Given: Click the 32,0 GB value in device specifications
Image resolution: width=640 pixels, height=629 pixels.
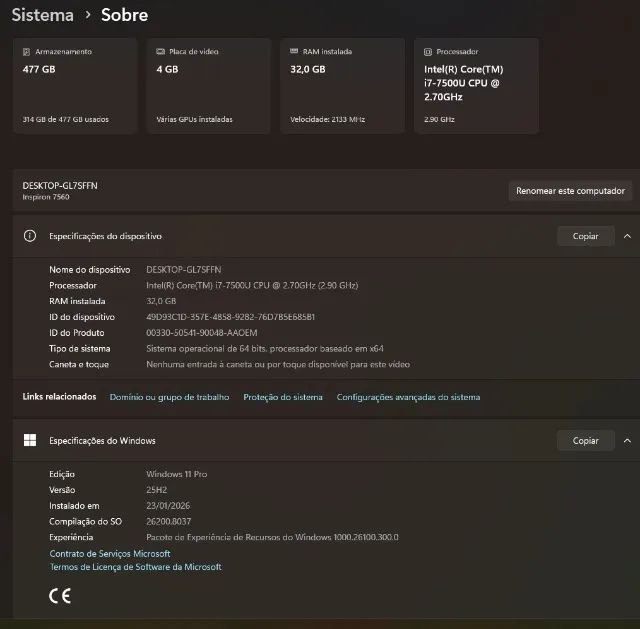Looking at the screenshot, I should (x=161, y=301).
